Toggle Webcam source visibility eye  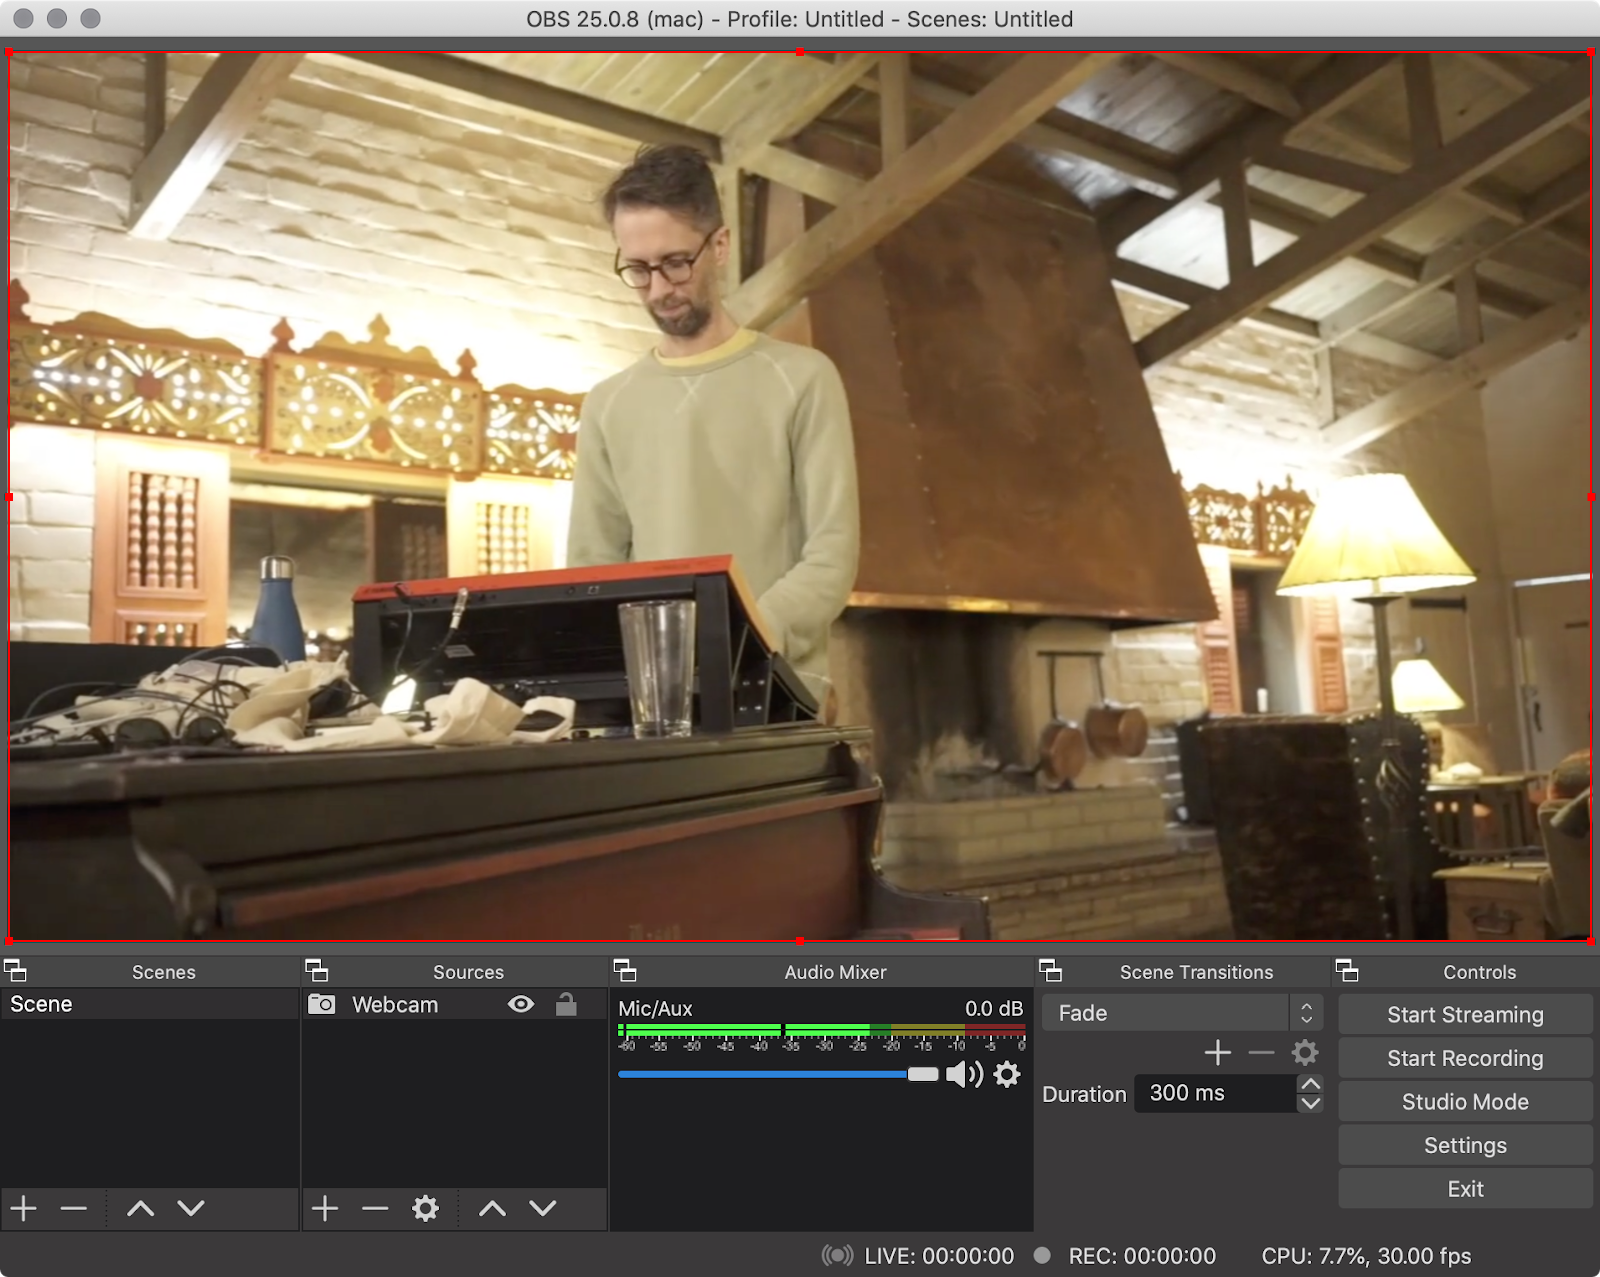[521, 1004]
